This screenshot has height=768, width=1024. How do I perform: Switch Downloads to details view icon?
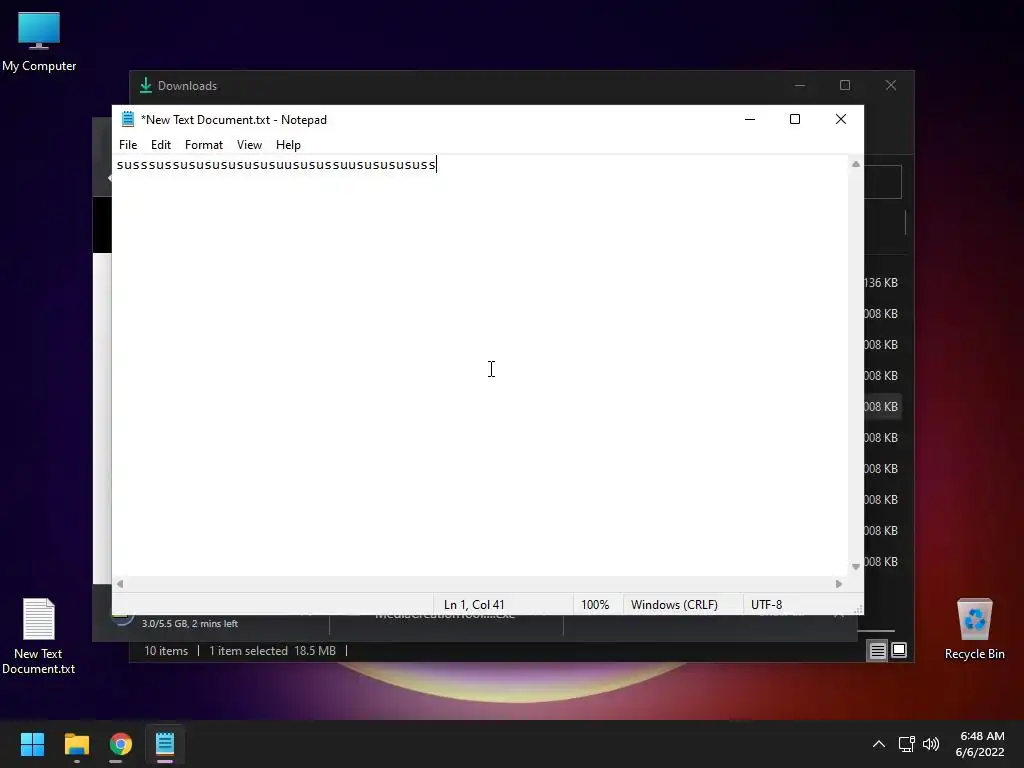tap(877, 650)
